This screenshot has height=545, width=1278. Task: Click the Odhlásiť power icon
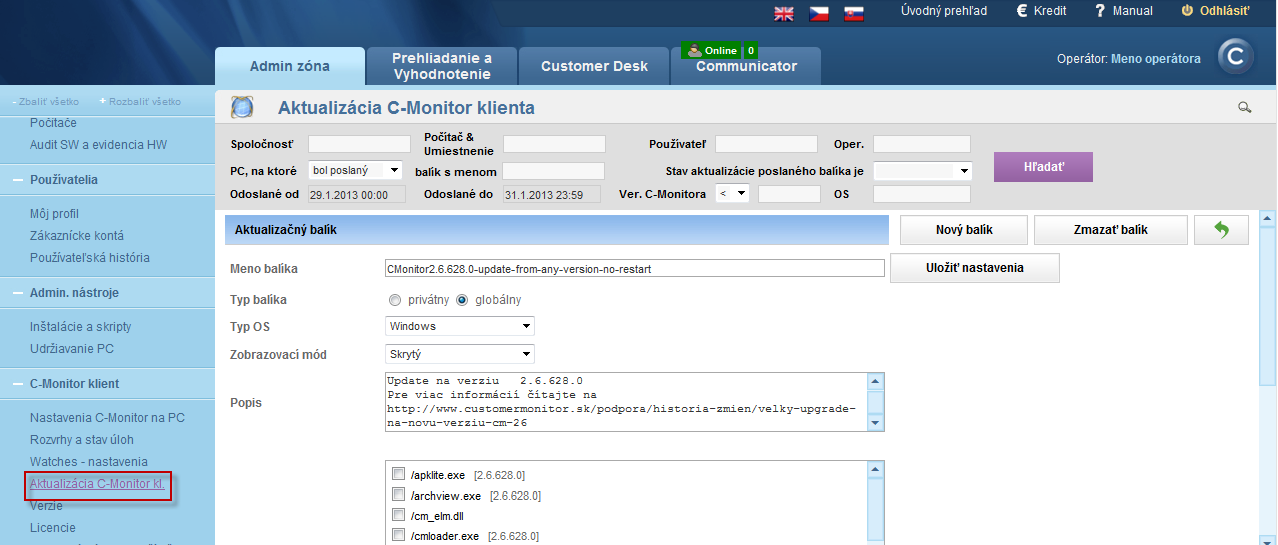pos(1187,11)
